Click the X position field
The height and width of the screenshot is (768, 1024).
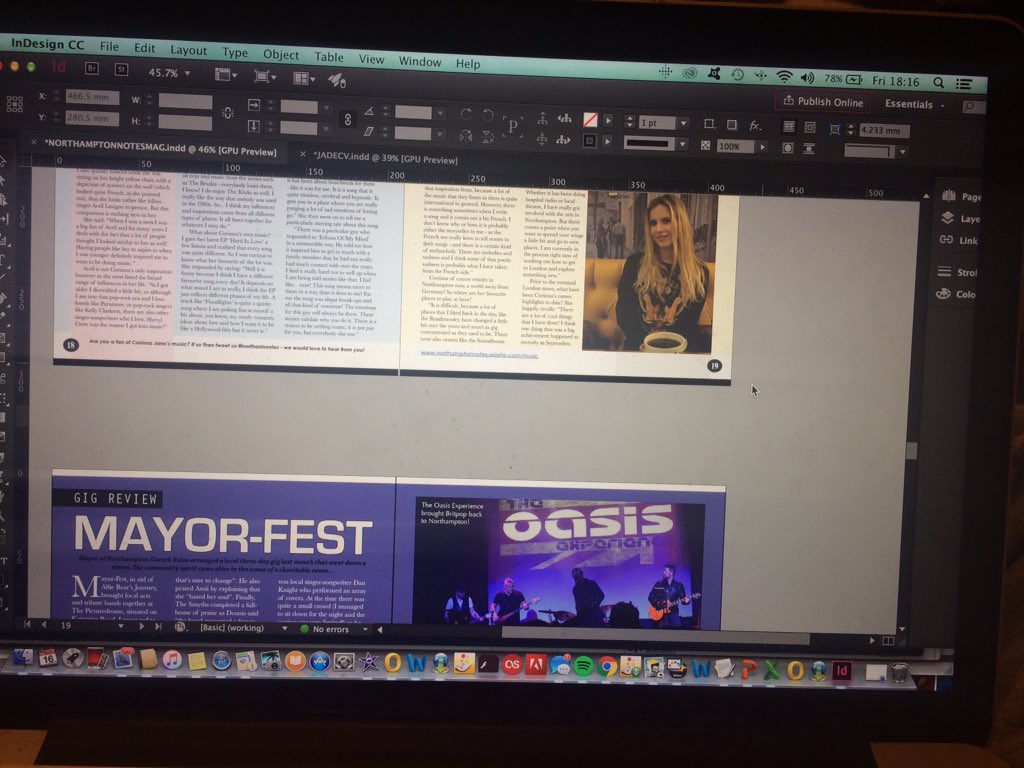click(92, 97)
